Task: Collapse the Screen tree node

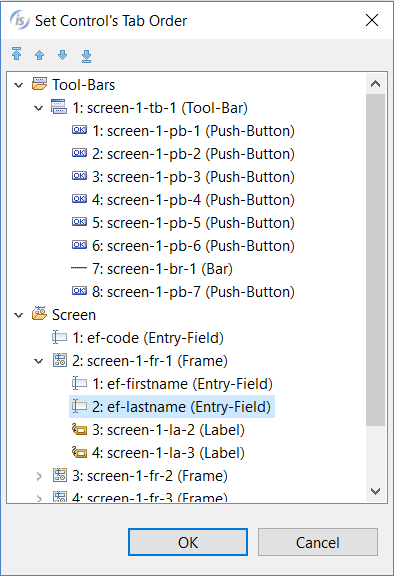Action: [x=18, y=315]
